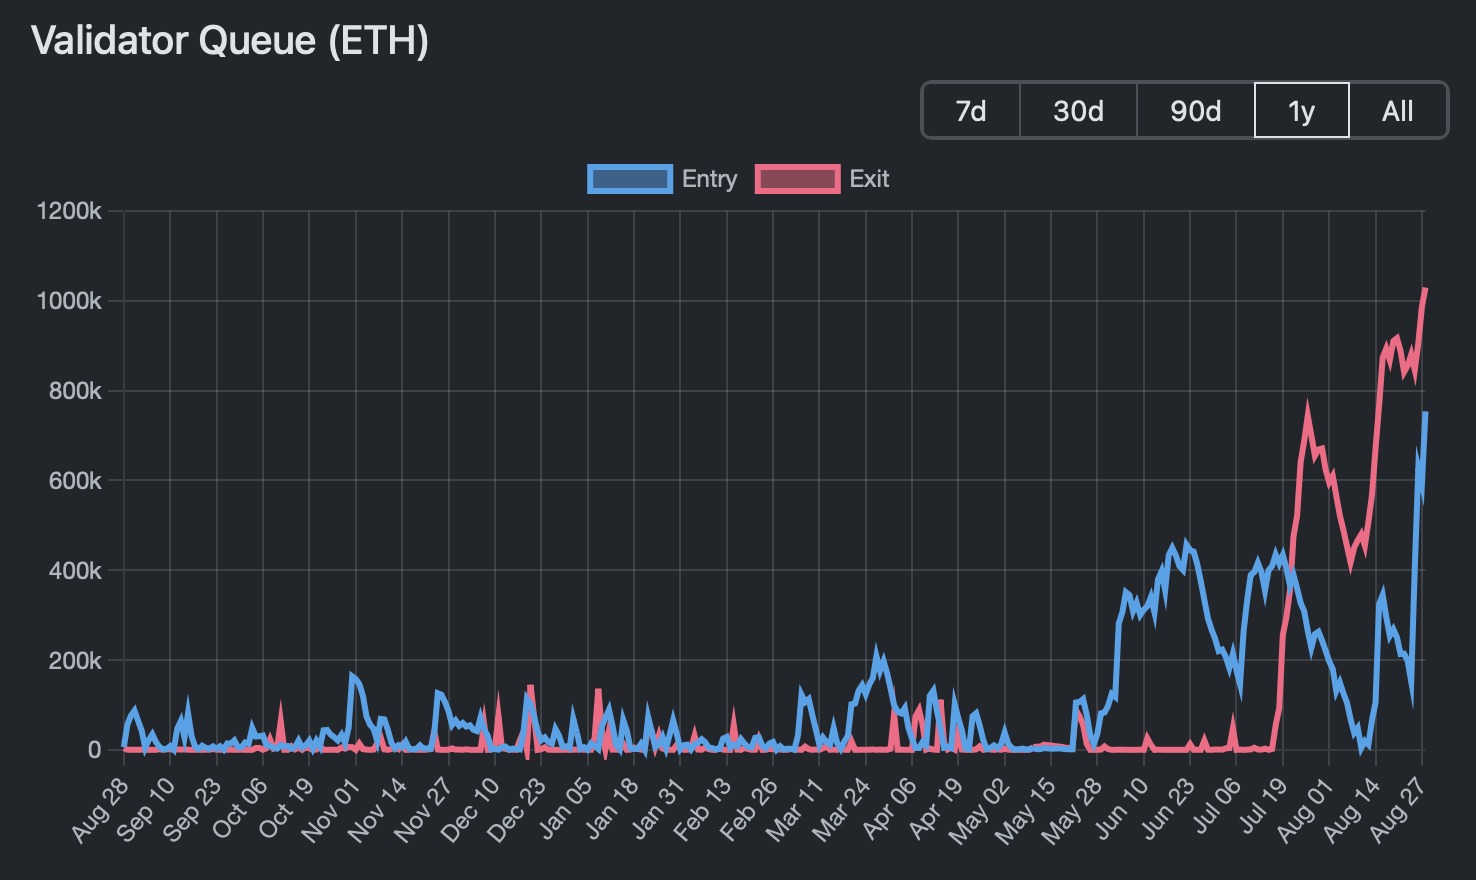Select the All time range
Image resolution: width=1476 pixels, height=880 pixels.
coord(1397,110)
